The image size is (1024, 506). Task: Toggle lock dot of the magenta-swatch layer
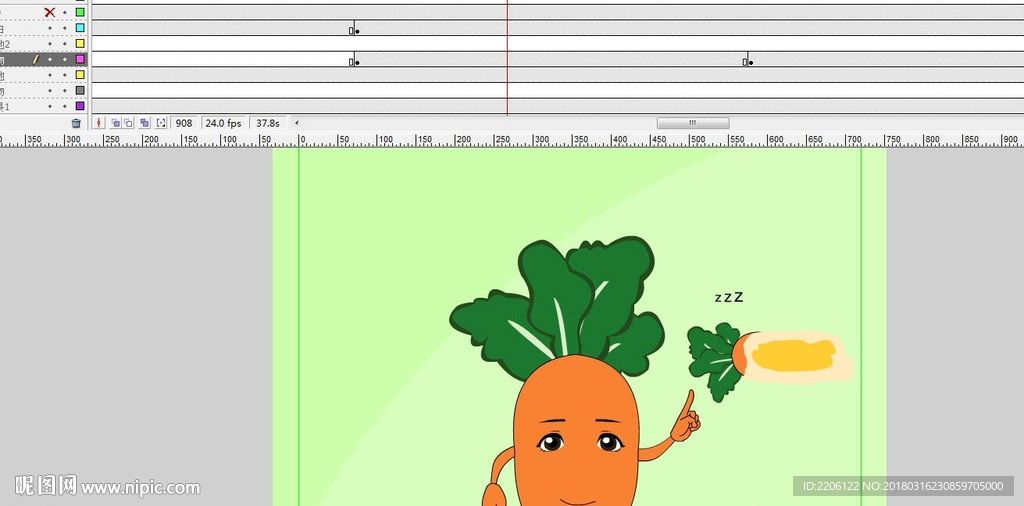point(65,59)
